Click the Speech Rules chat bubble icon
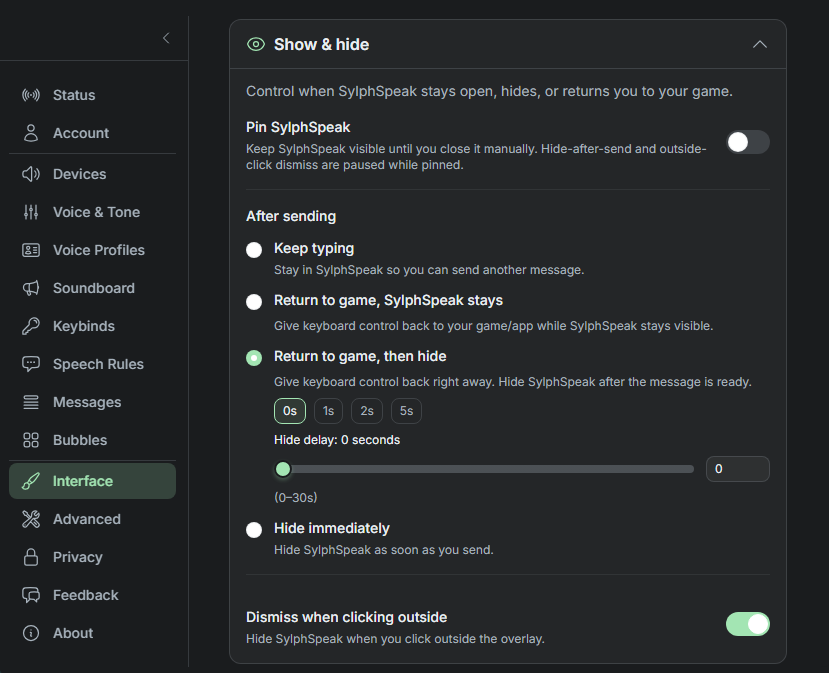This screenshot has width=829, height=673. (x=31, y=364)
